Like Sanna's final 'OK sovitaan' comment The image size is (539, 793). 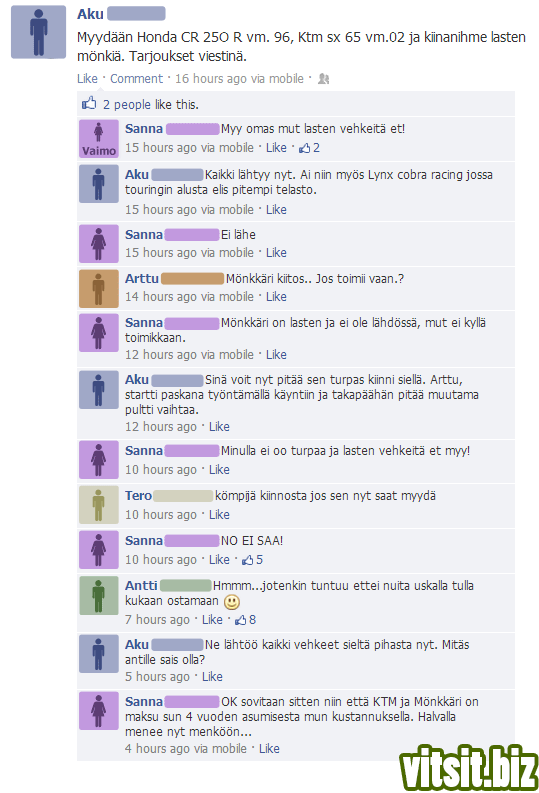coord(269,749)
